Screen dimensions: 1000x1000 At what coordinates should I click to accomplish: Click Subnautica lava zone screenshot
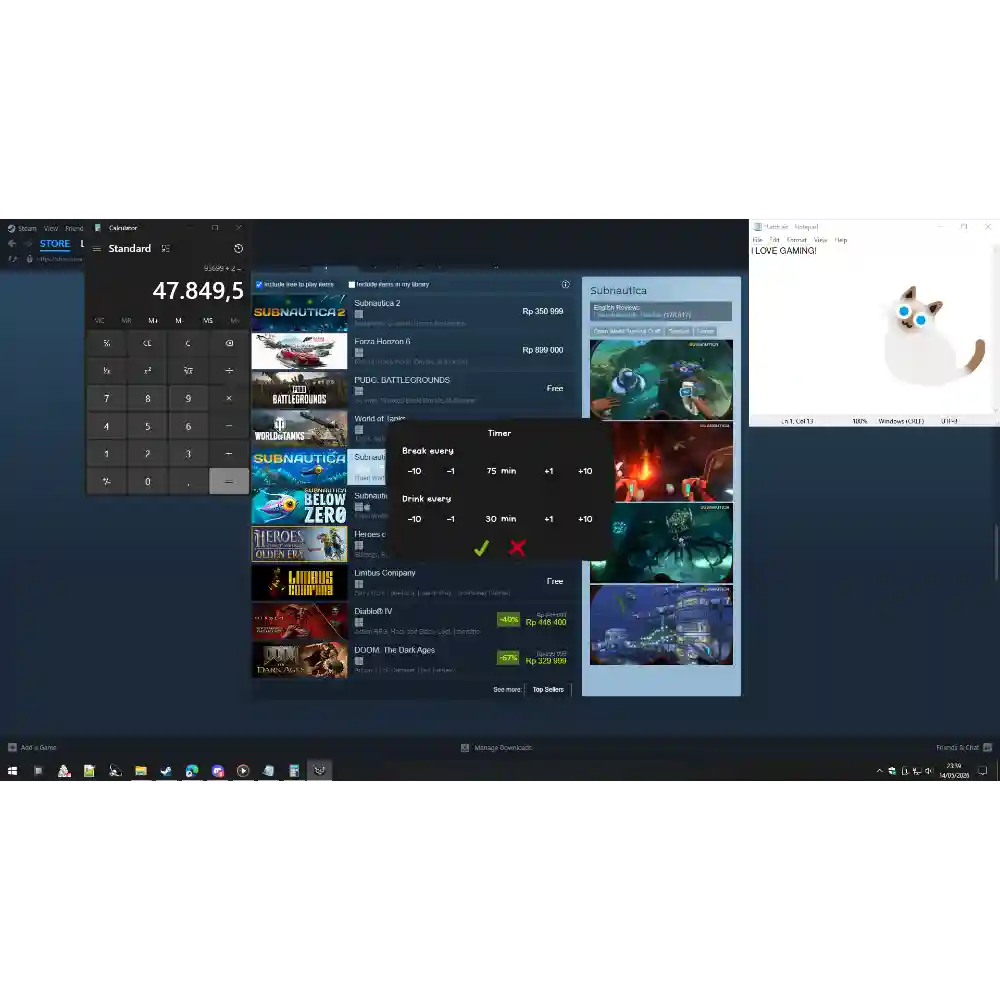(x=673, y=461)
